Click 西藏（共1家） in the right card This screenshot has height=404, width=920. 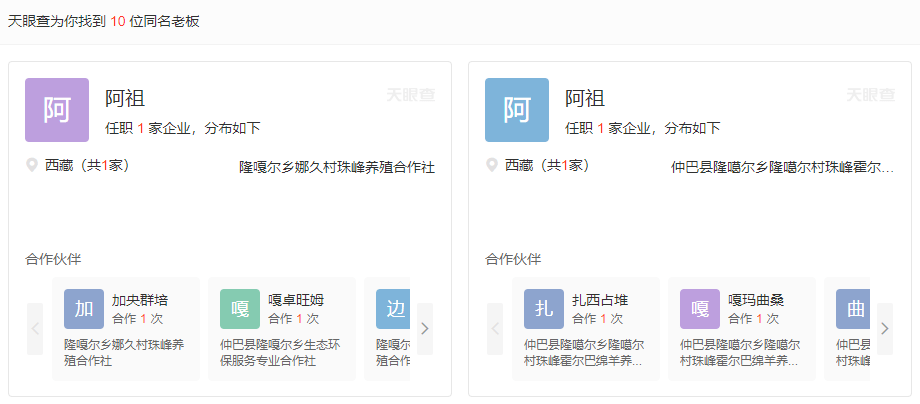[x=547, y=166]
